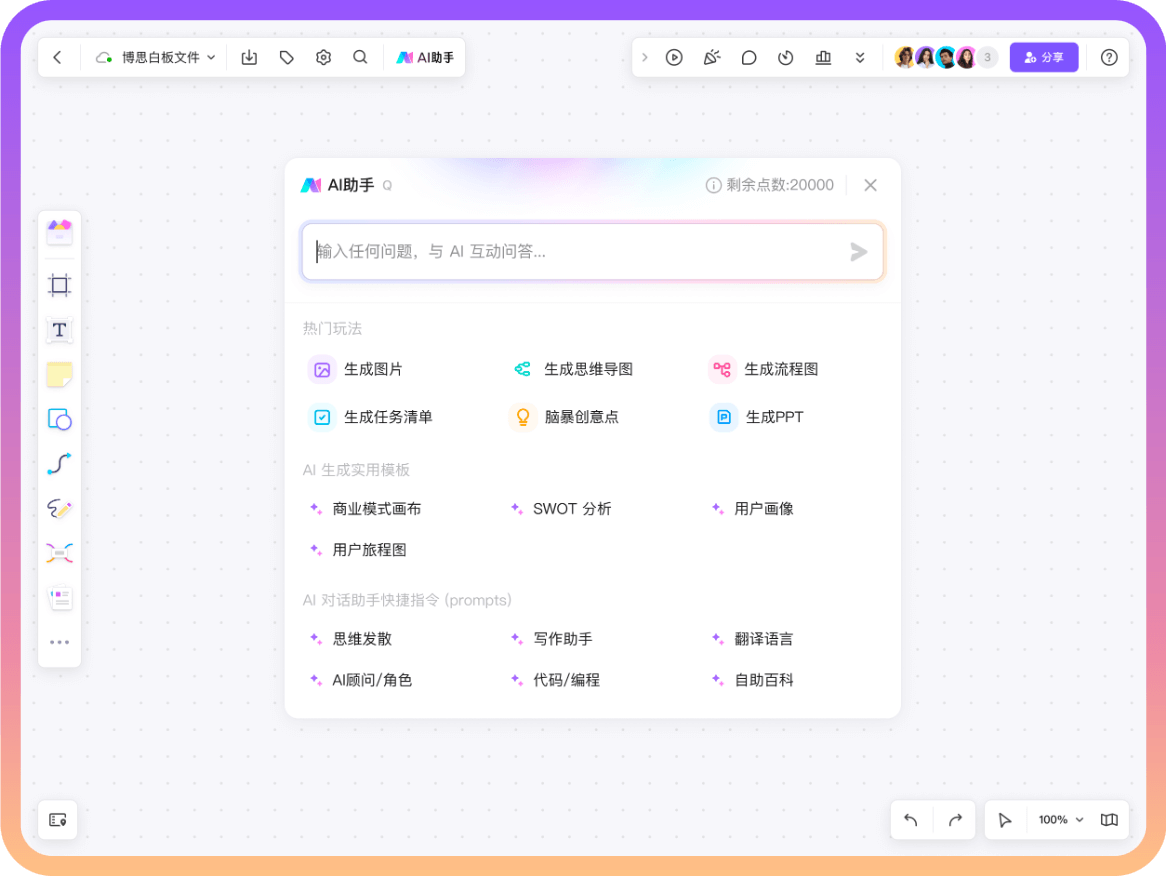Viewport: 1166px width, 876px height.
Task: Click the celebration confetti icon
Action: (x=712, y=57)
